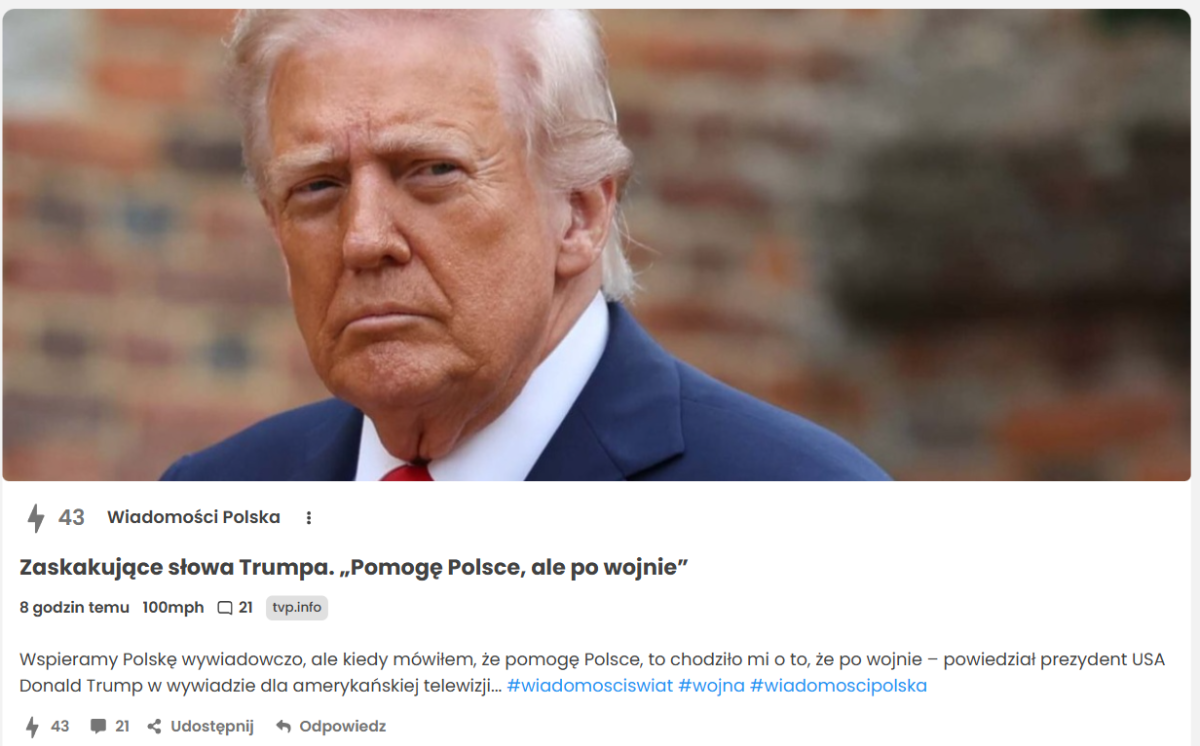Click filled comment bubble in action row
This screenshot has width=1200, height=746.
pos(98,726)
